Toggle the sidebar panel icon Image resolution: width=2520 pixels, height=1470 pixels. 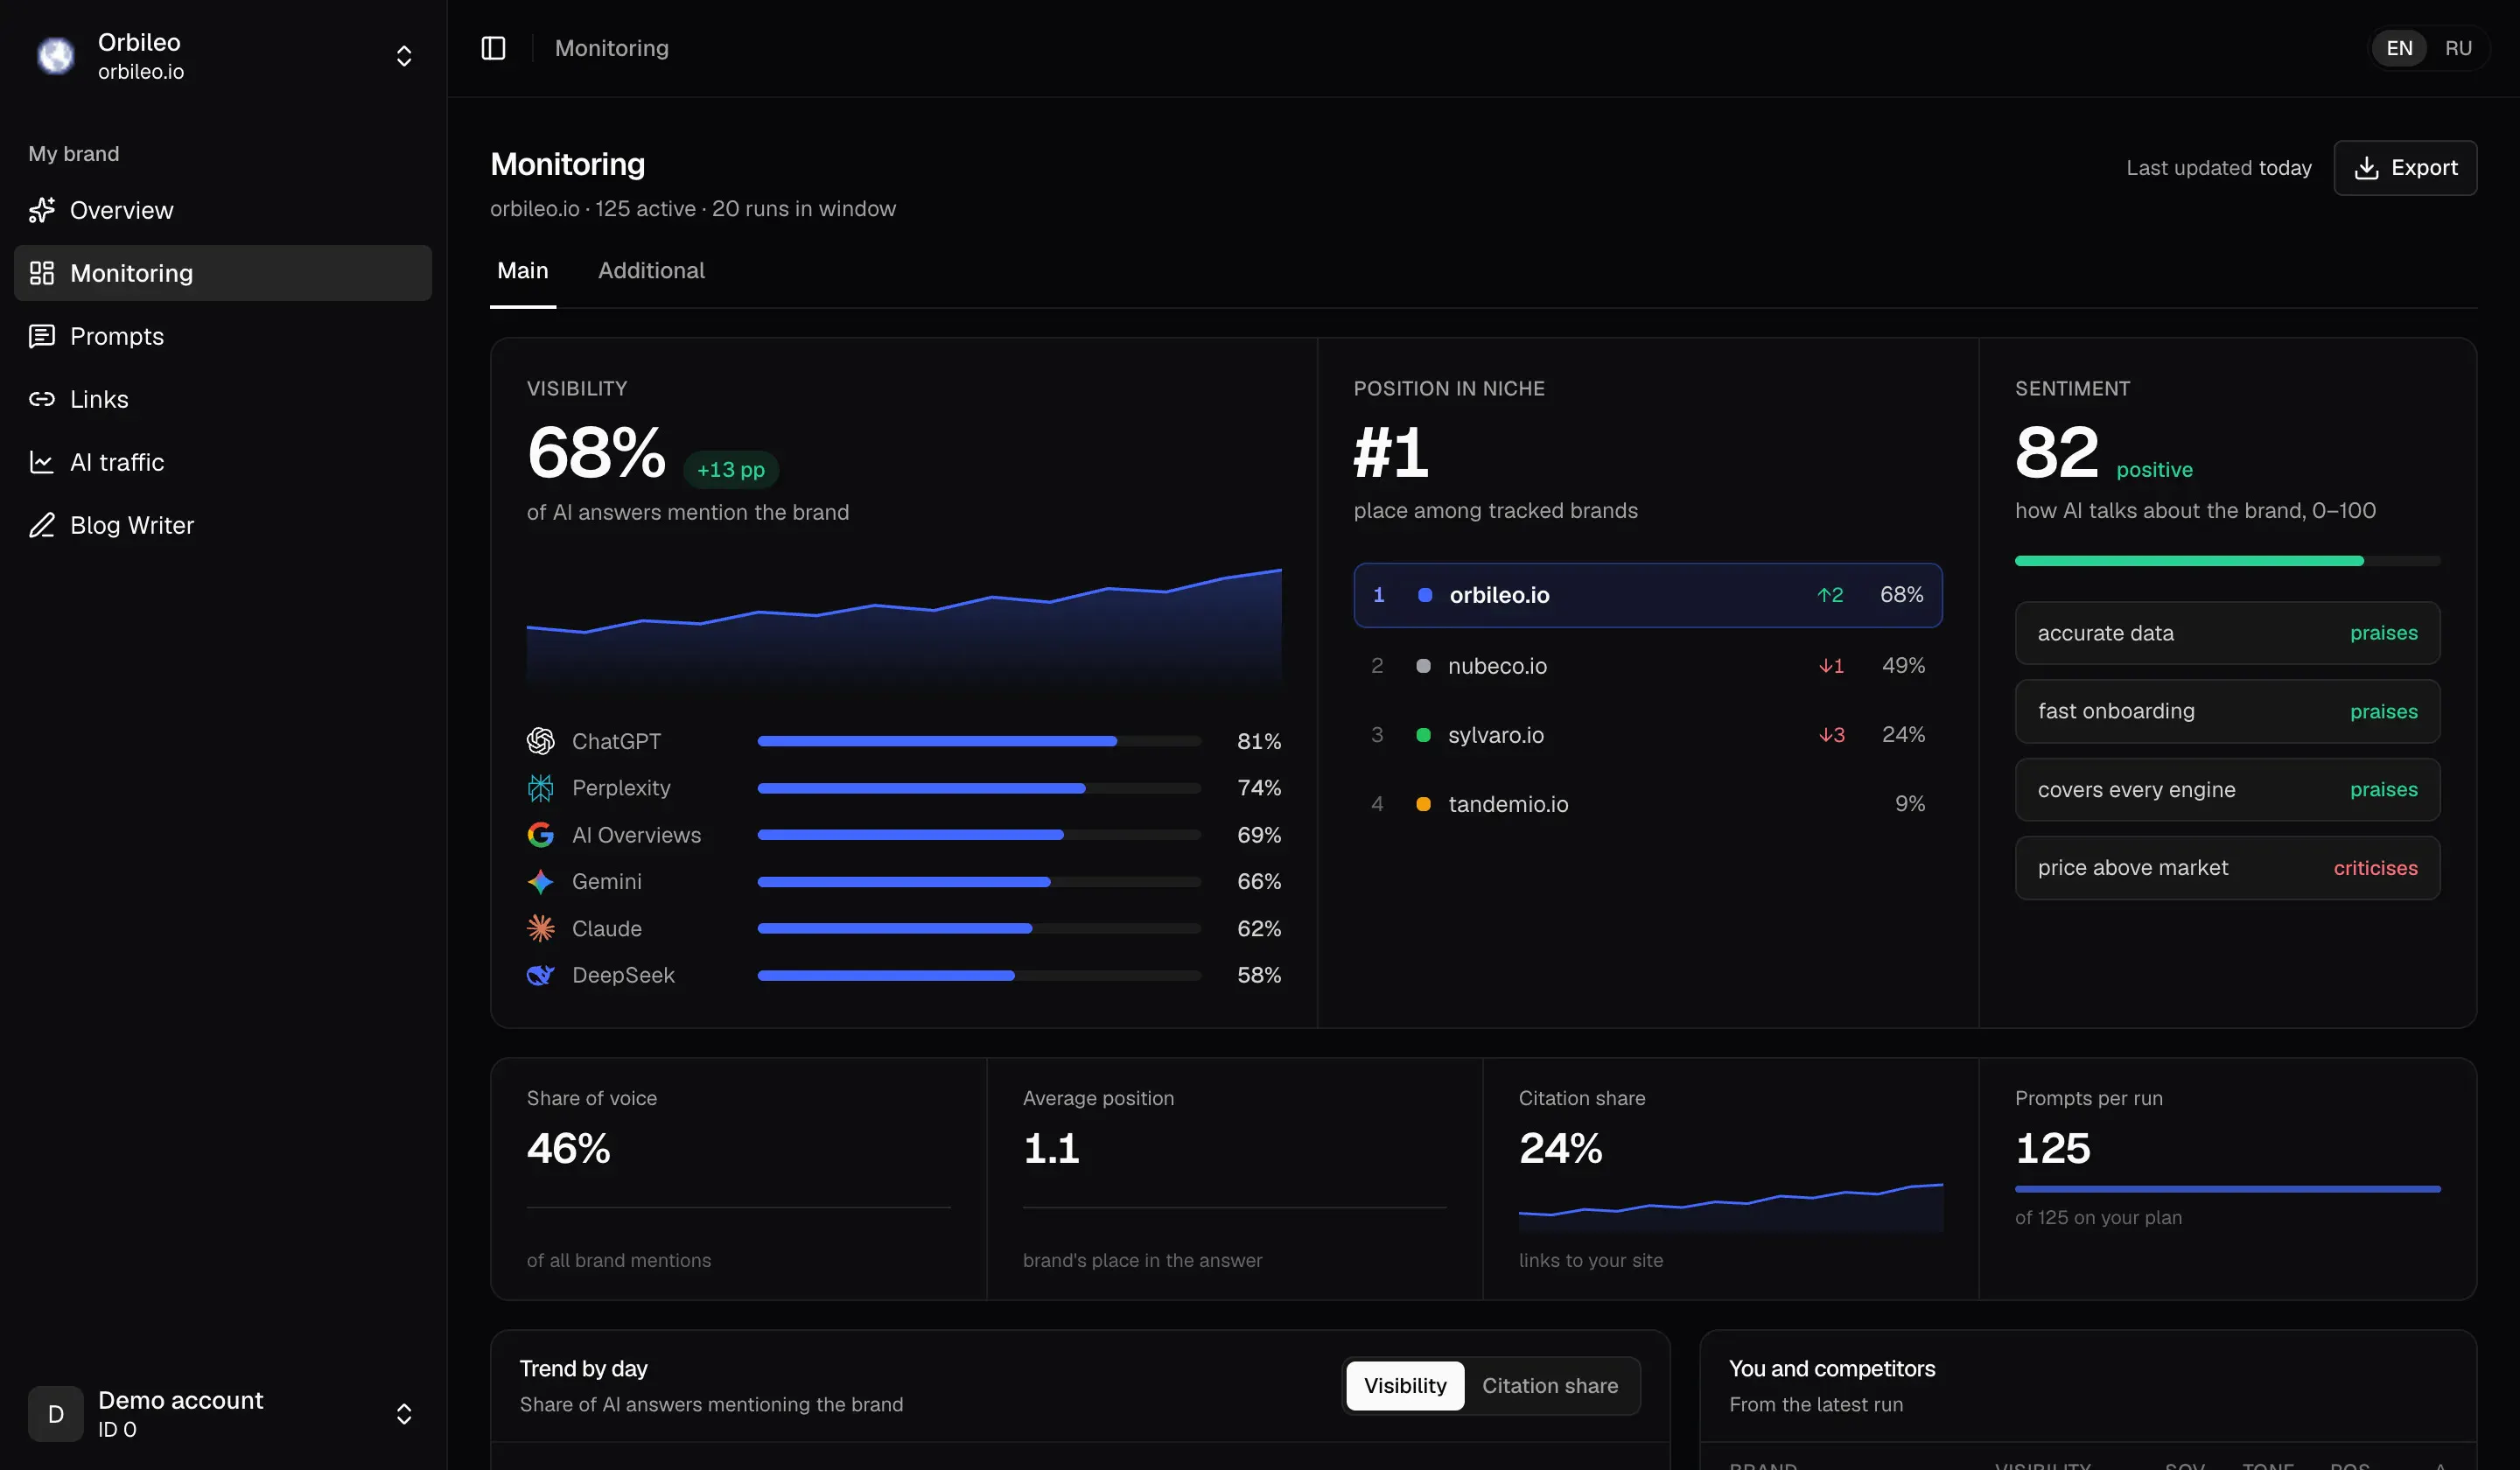point(493,48)
